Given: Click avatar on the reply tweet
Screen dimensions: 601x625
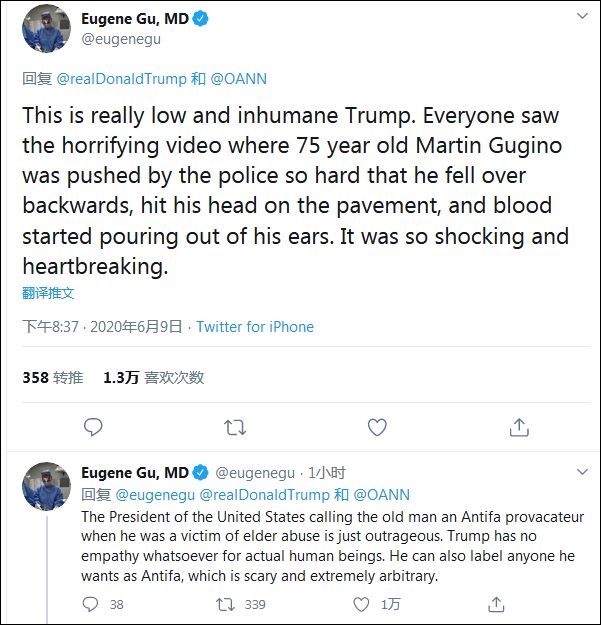Looking at the screenshot, I should click(x=47, y=486).
